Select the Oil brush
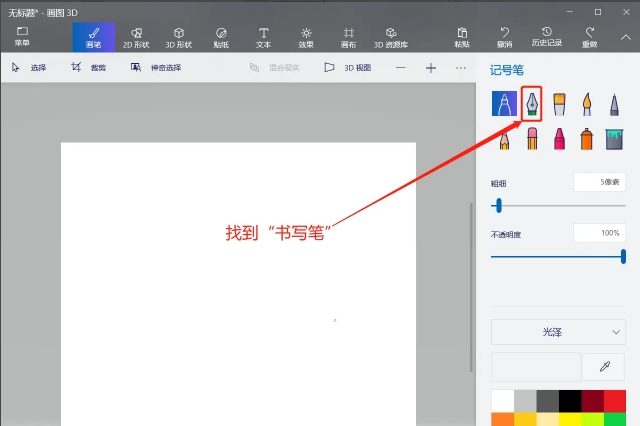Screen dimensions: 640x426 pyautogui.click(x=559, y=104)
